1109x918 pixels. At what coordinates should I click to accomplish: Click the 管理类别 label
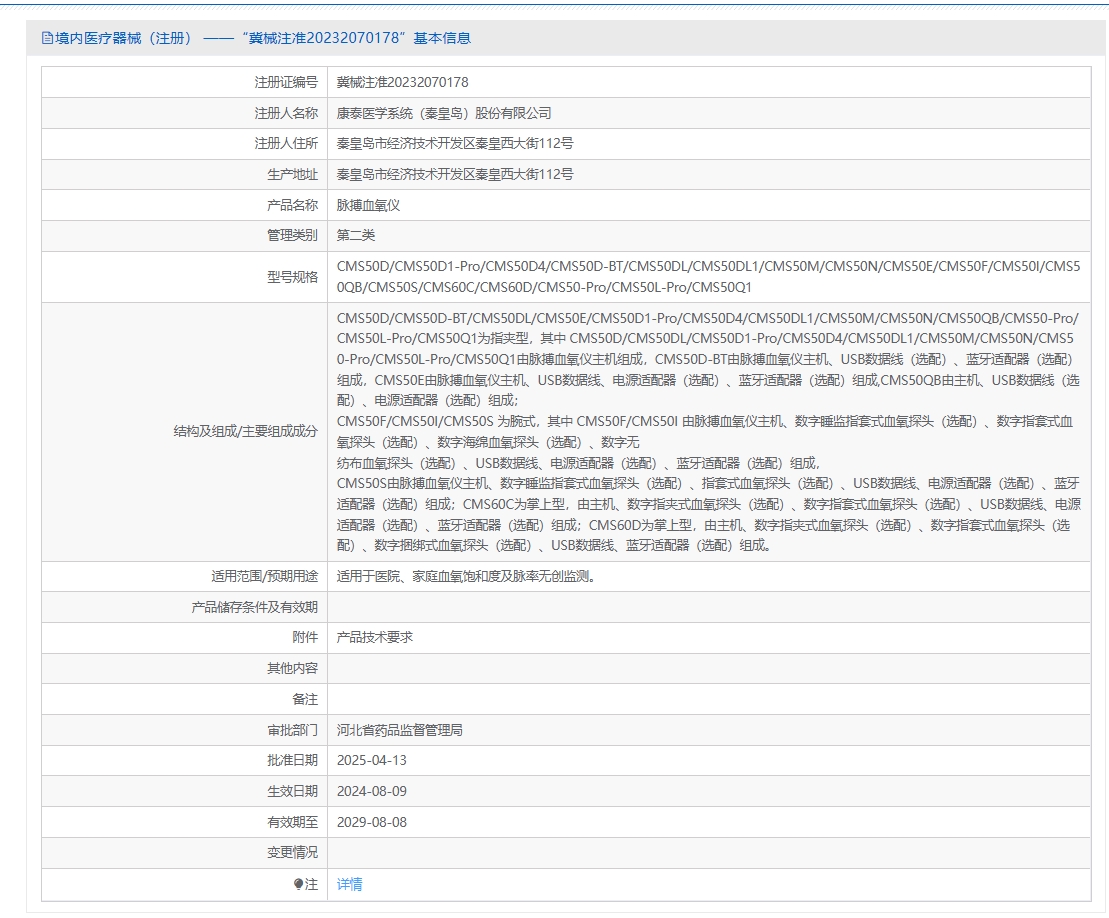[293, 236]
